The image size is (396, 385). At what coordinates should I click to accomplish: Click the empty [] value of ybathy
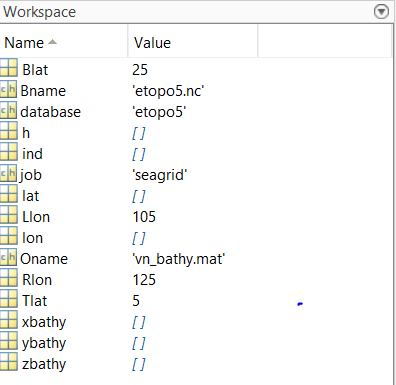pyautogui.click(x=139, y=343)
